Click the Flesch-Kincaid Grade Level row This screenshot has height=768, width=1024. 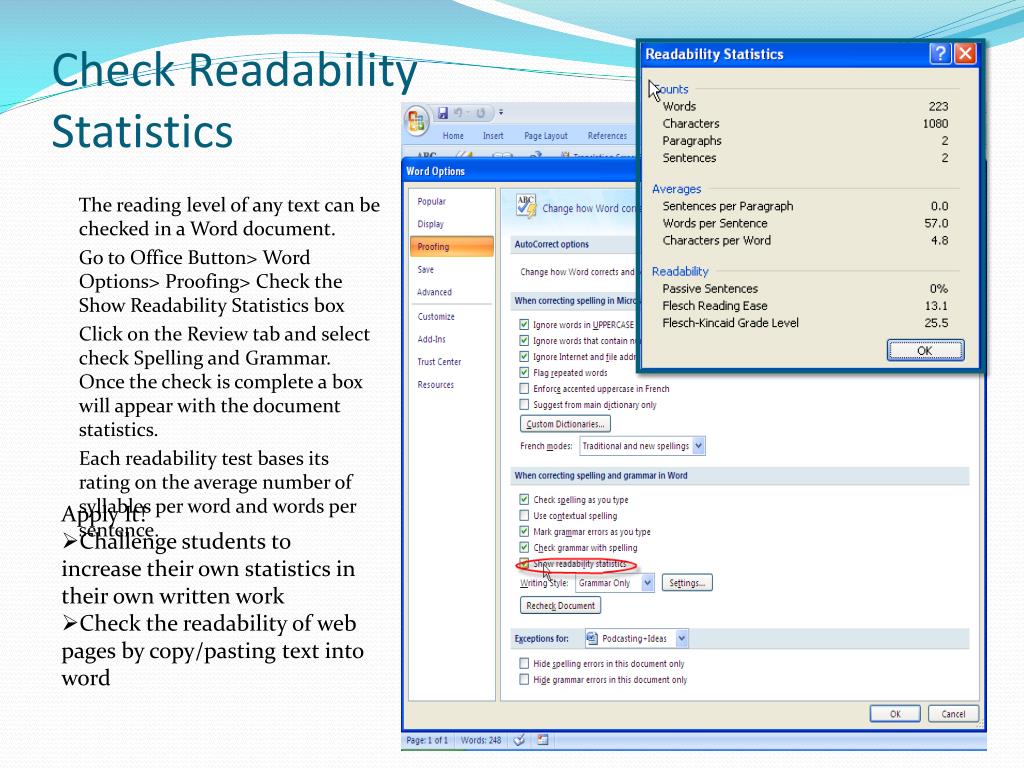pyautogui.click(x=805, y=323)
